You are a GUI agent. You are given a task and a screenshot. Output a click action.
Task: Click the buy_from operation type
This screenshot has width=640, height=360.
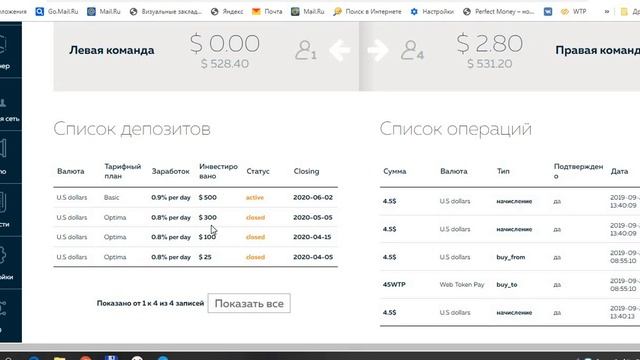click(x=511, y=257)
